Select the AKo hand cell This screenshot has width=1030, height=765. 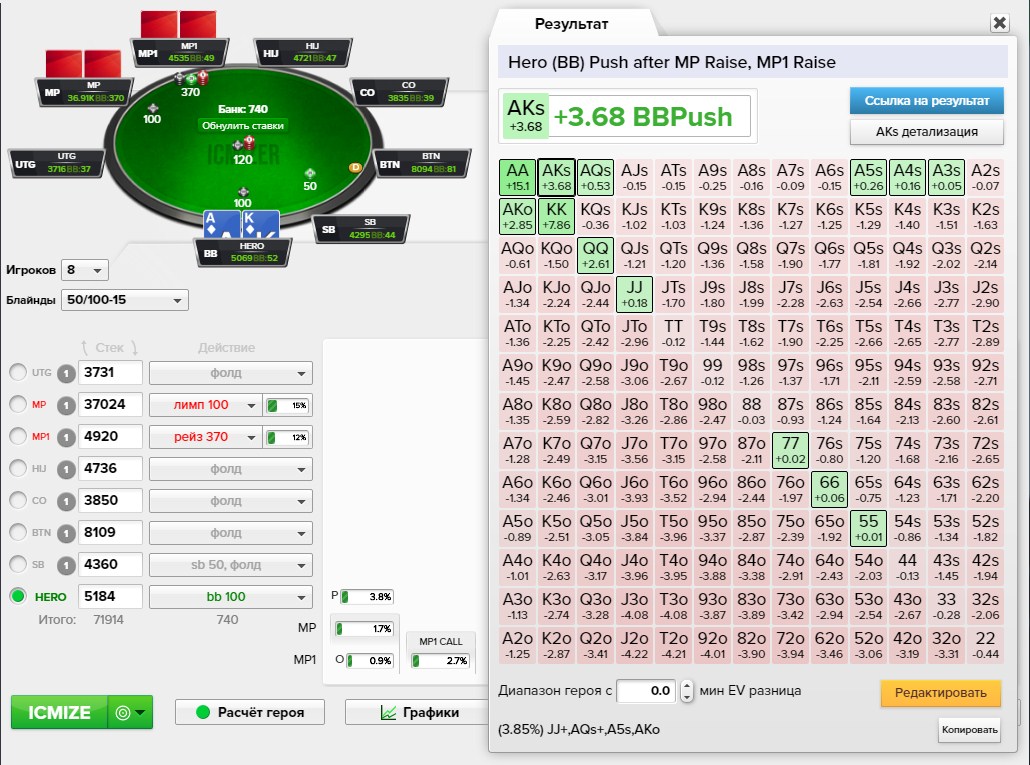518,216
